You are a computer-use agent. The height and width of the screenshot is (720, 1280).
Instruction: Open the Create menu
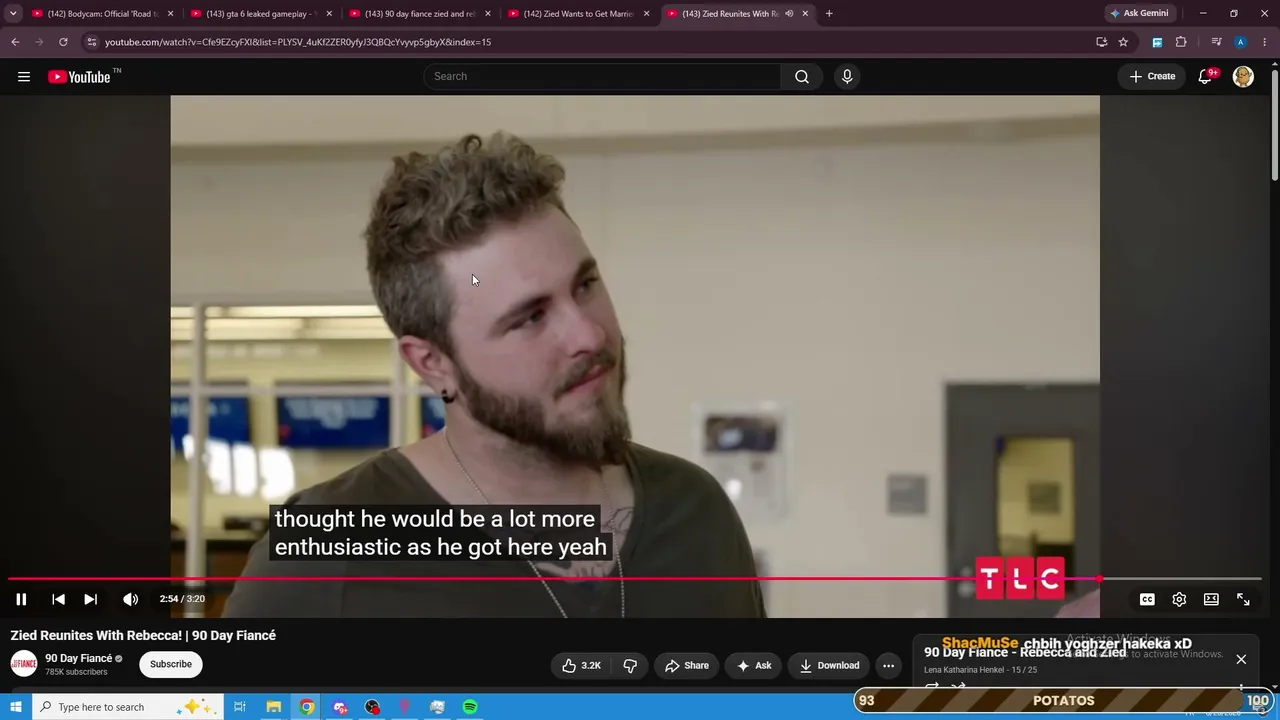pos(1152,77)
